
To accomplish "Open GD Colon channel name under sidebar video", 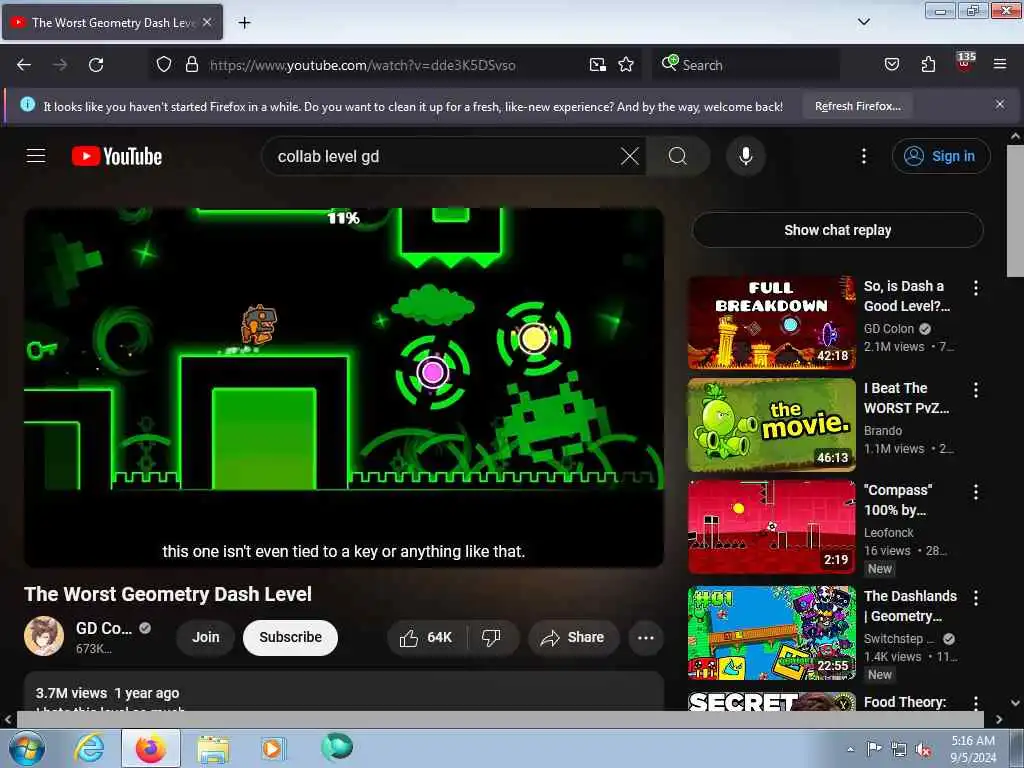I will (889, 328).
